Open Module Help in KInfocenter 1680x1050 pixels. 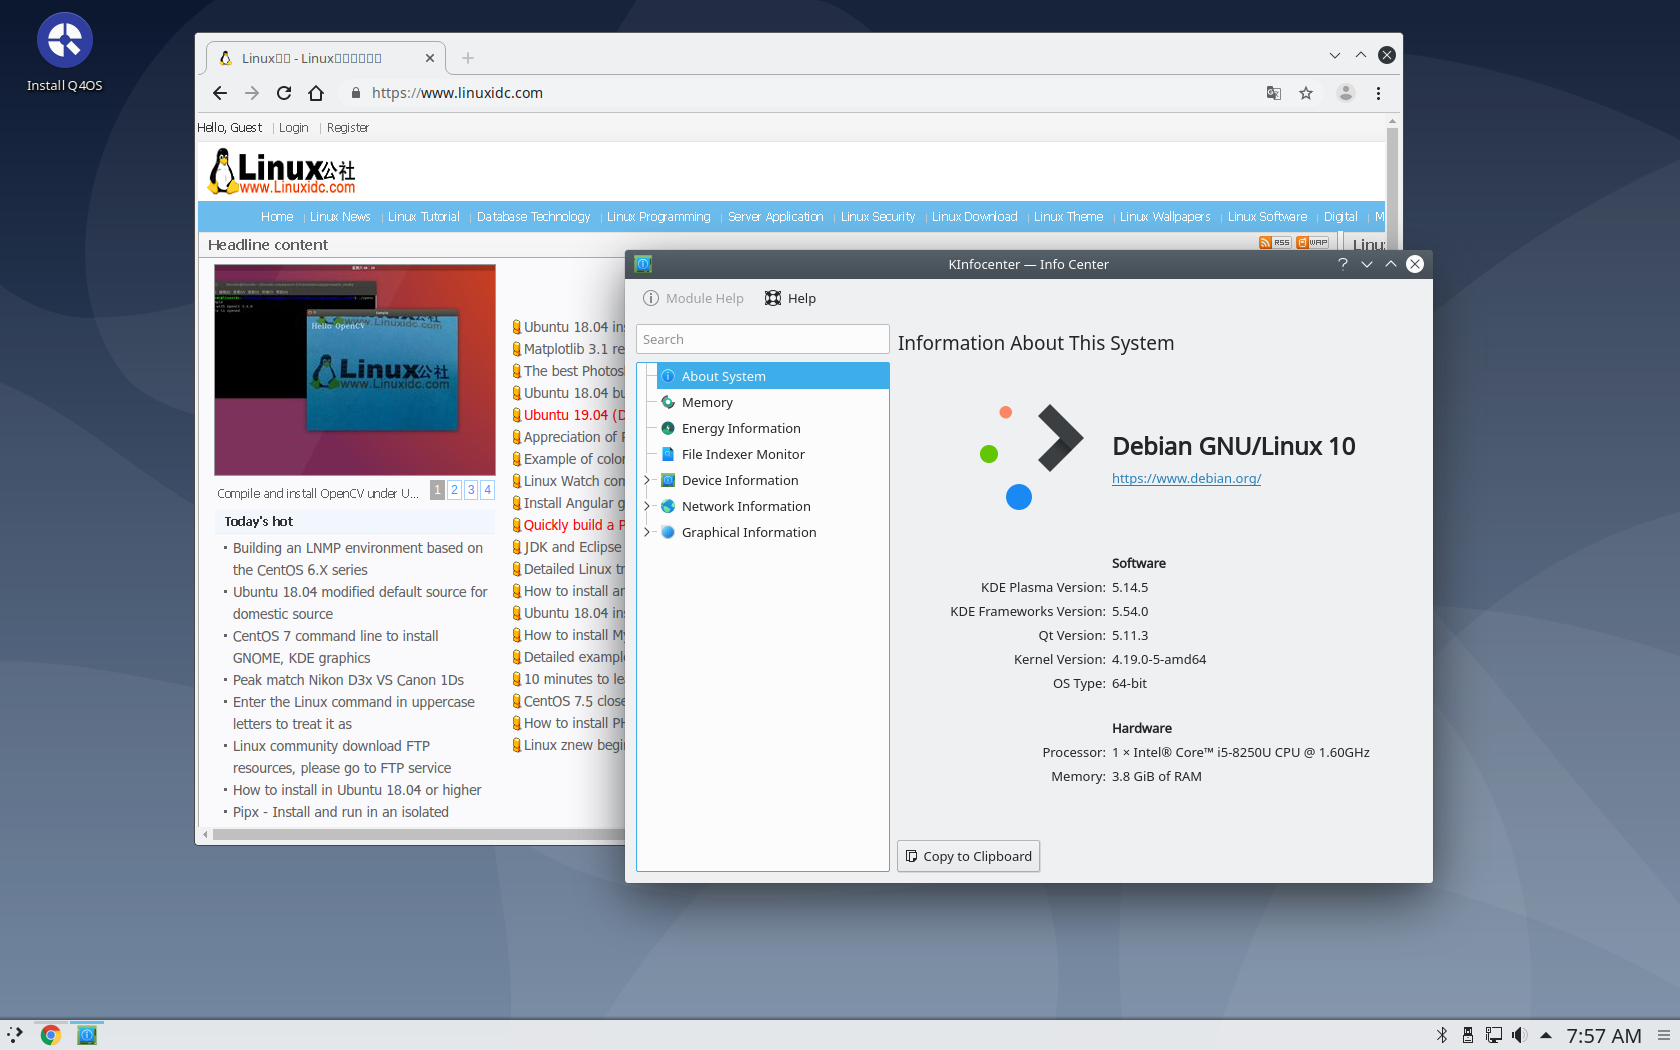pos(693,298)
